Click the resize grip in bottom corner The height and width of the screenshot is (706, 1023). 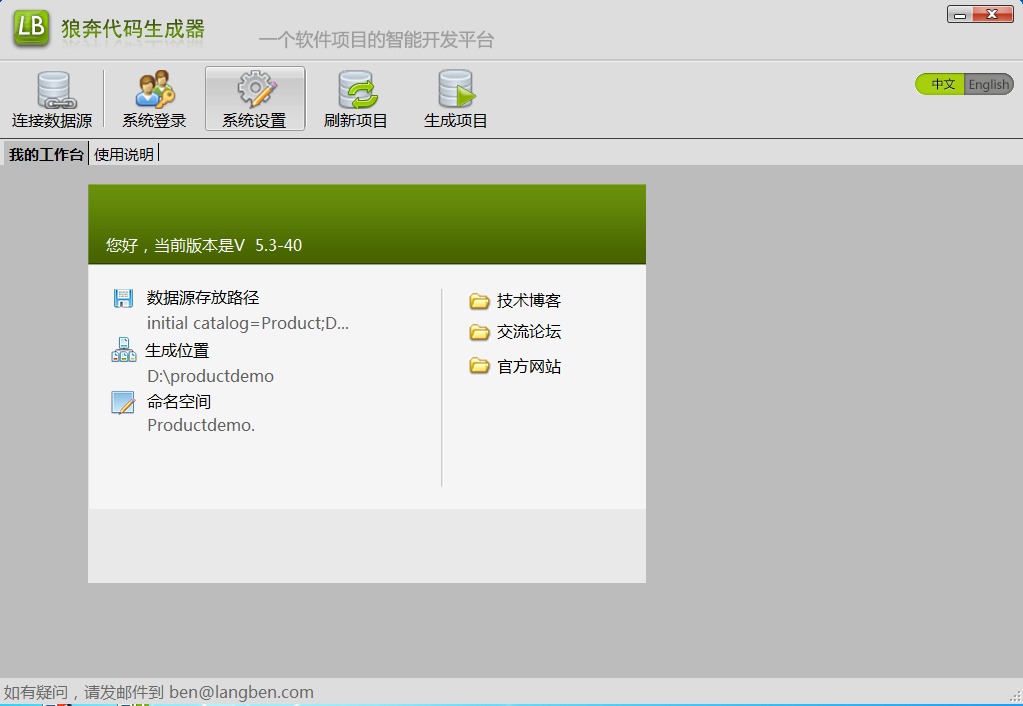pyautogui.click(x=1016, y=697)
